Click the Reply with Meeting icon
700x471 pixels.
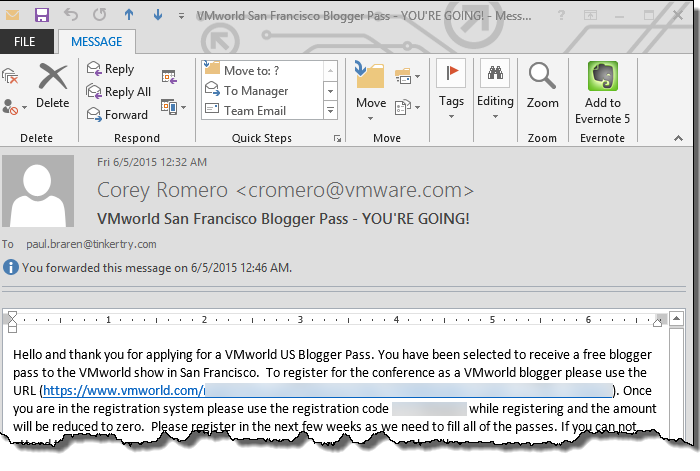pos(169,76)
